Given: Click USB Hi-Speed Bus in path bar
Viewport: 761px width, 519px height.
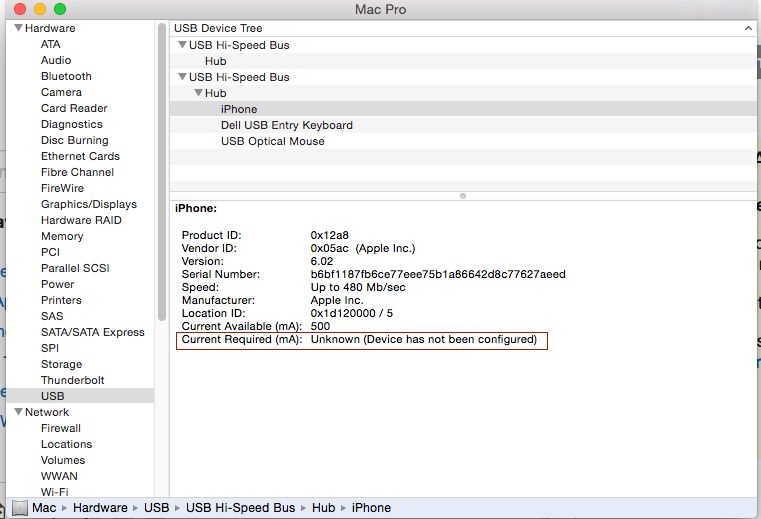Looking at the screenshot, I should (240, 508).
